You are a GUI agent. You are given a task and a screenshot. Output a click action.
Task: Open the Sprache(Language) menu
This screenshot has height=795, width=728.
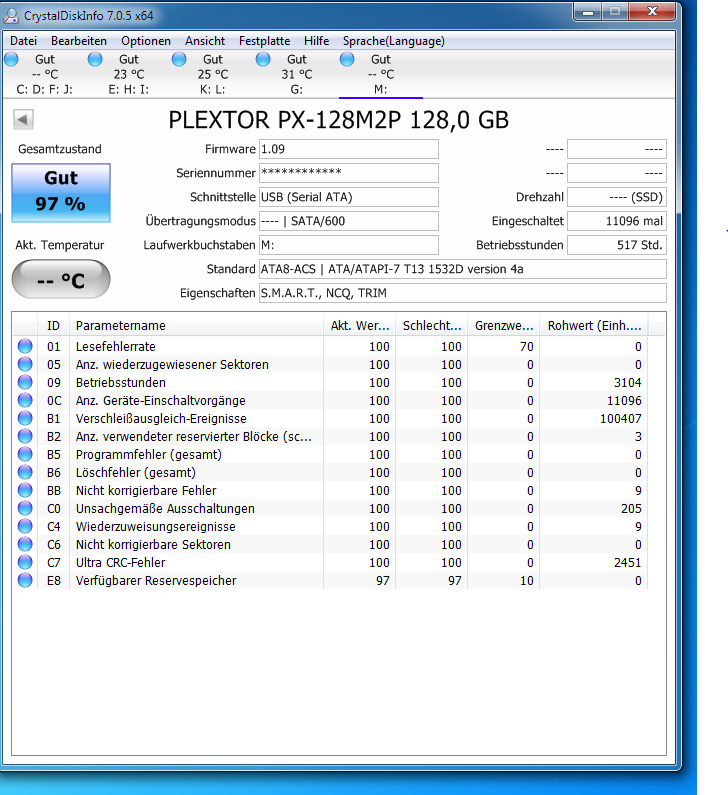click(393, 41)
